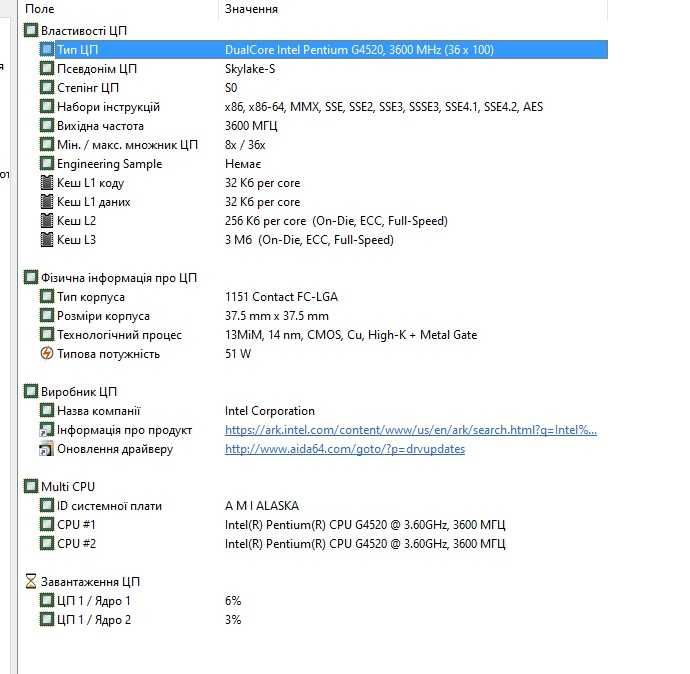This screenshot has height=674, width=690.
Task: Click the stepping value S0
Action: pos(231,88)
